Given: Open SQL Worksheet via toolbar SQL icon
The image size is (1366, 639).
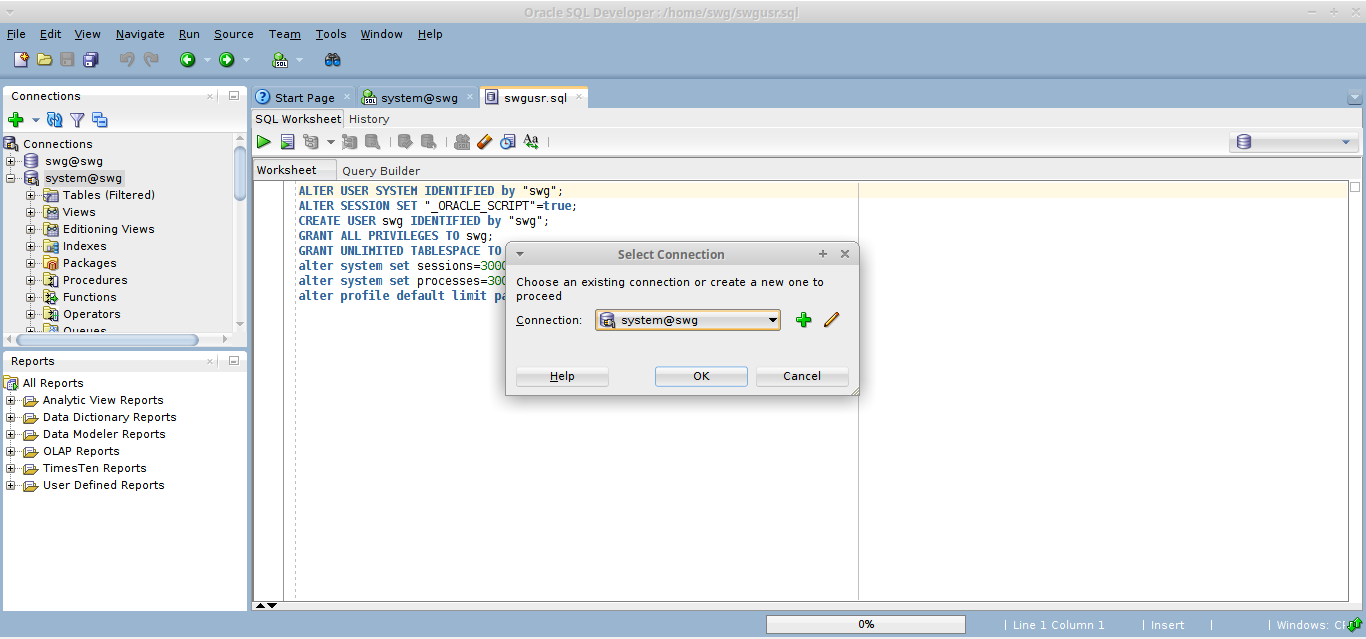Looking at the screenshot, I should pos(280,60).
